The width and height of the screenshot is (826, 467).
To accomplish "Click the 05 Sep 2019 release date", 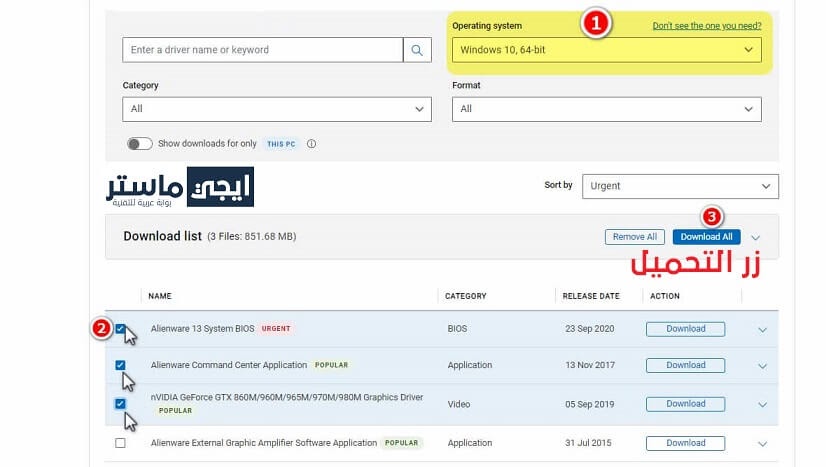I will (589, 404).
